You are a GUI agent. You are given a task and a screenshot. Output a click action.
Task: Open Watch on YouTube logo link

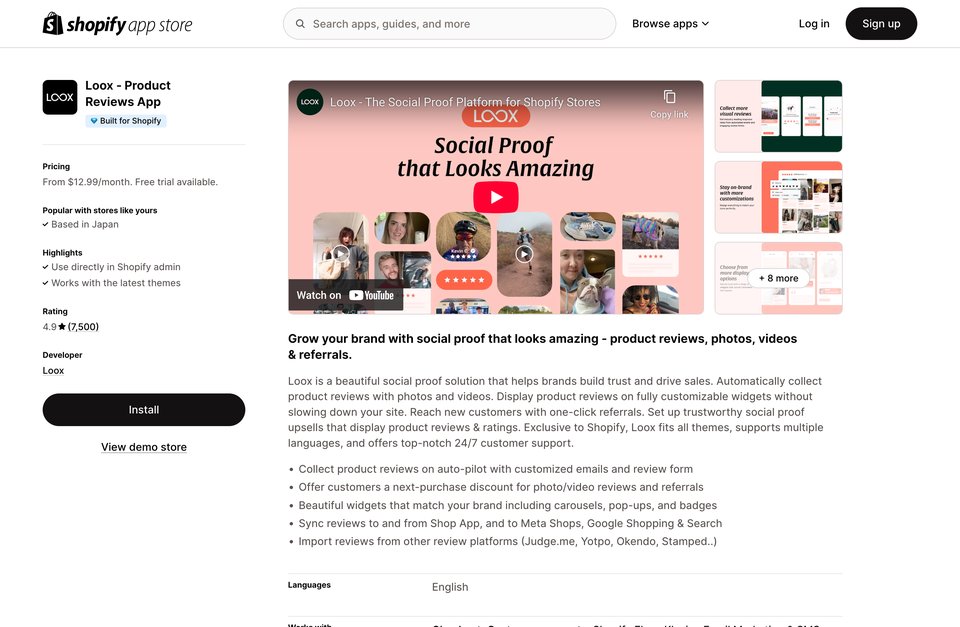point(345,295)
